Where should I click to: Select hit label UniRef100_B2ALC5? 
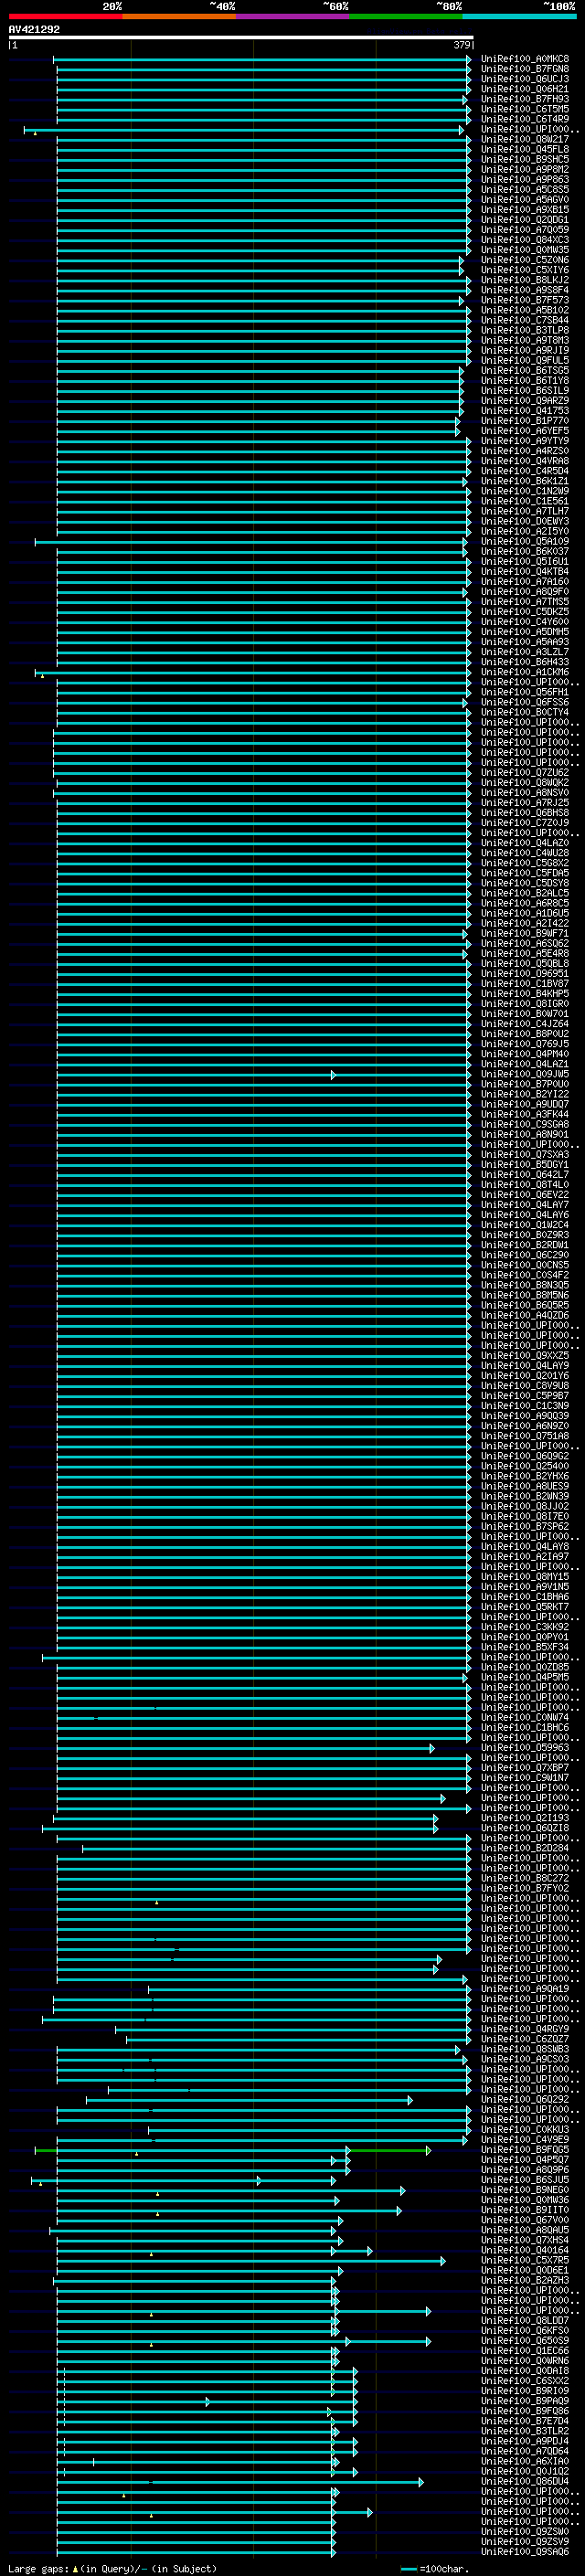(525, 893)
